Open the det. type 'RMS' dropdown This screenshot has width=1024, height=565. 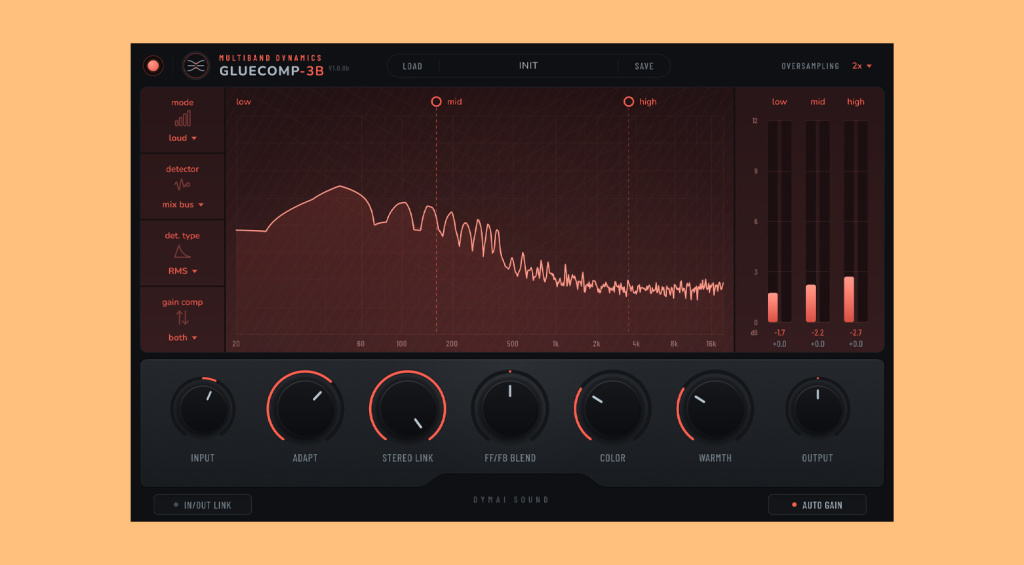pyautogui.click(x=182, y=271)
